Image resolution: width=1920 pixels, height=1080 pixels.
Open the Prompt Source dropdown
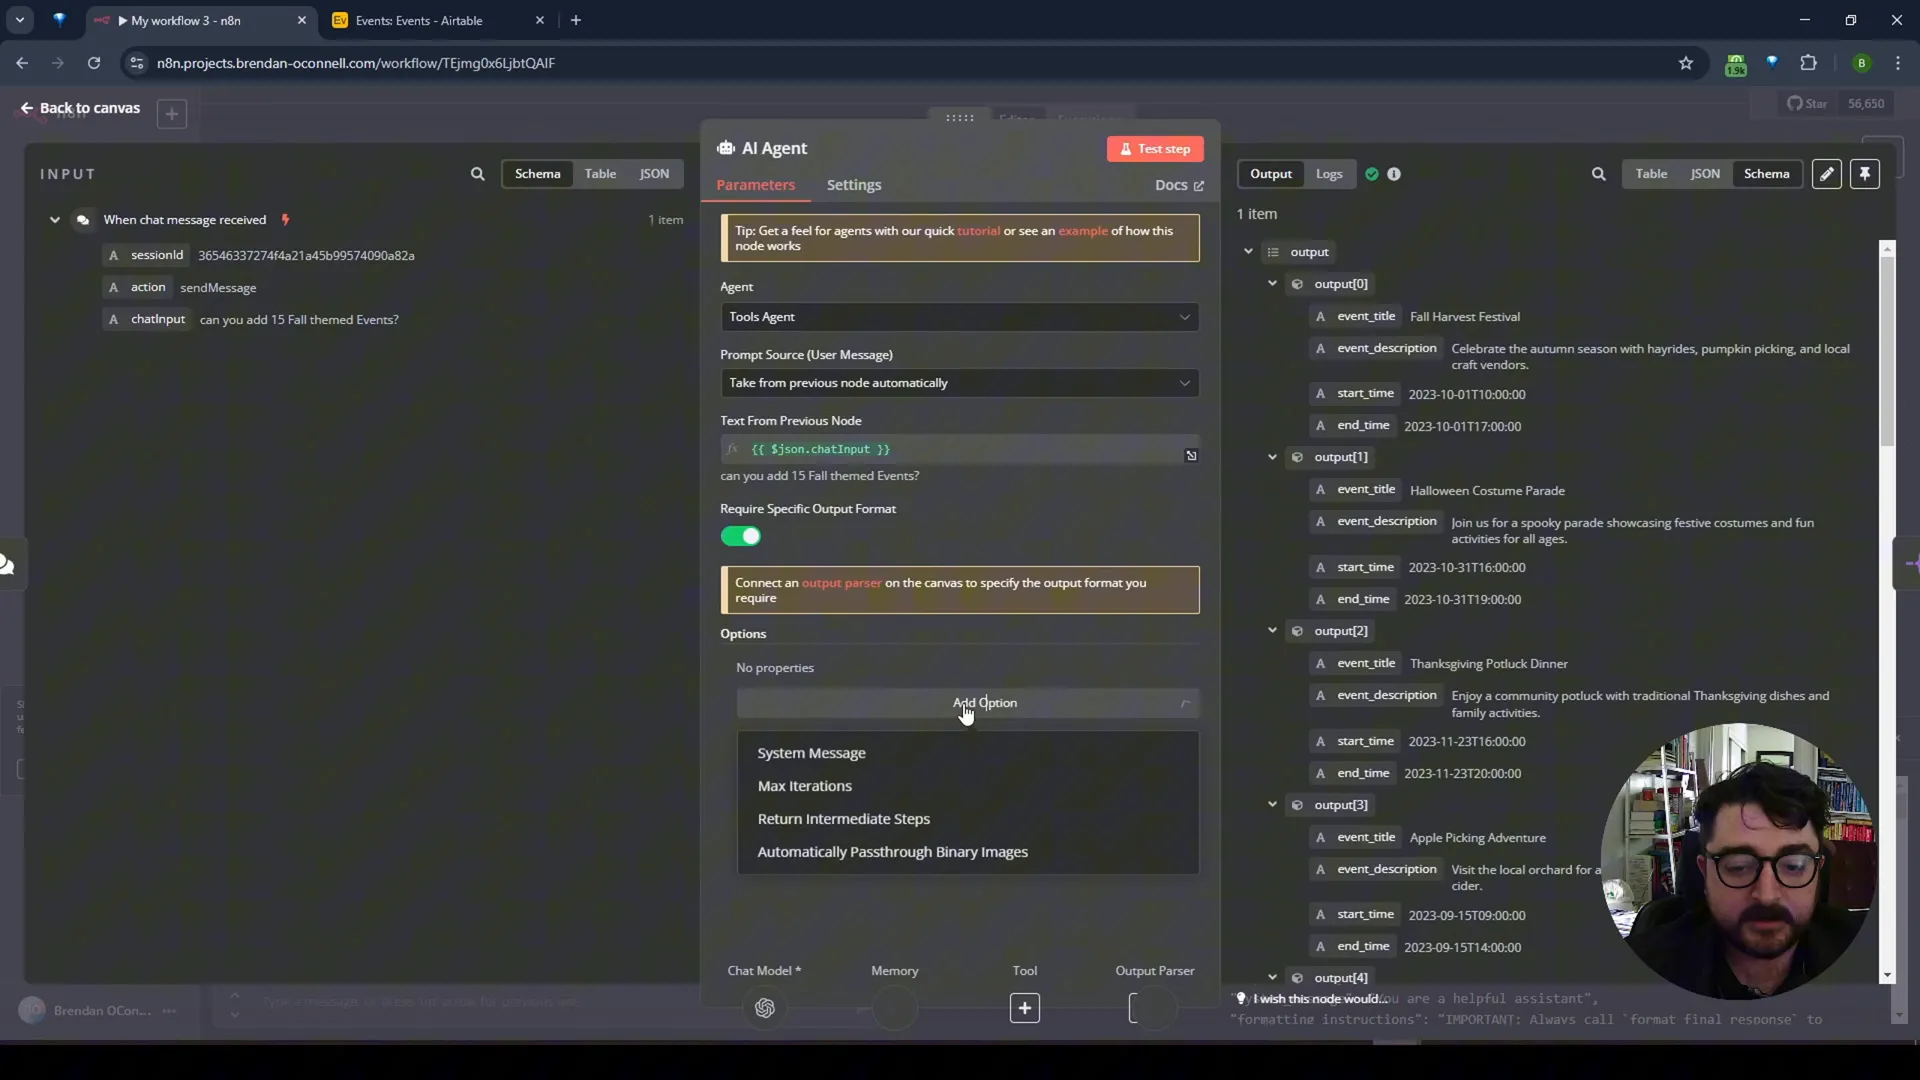tap(959, 383)
